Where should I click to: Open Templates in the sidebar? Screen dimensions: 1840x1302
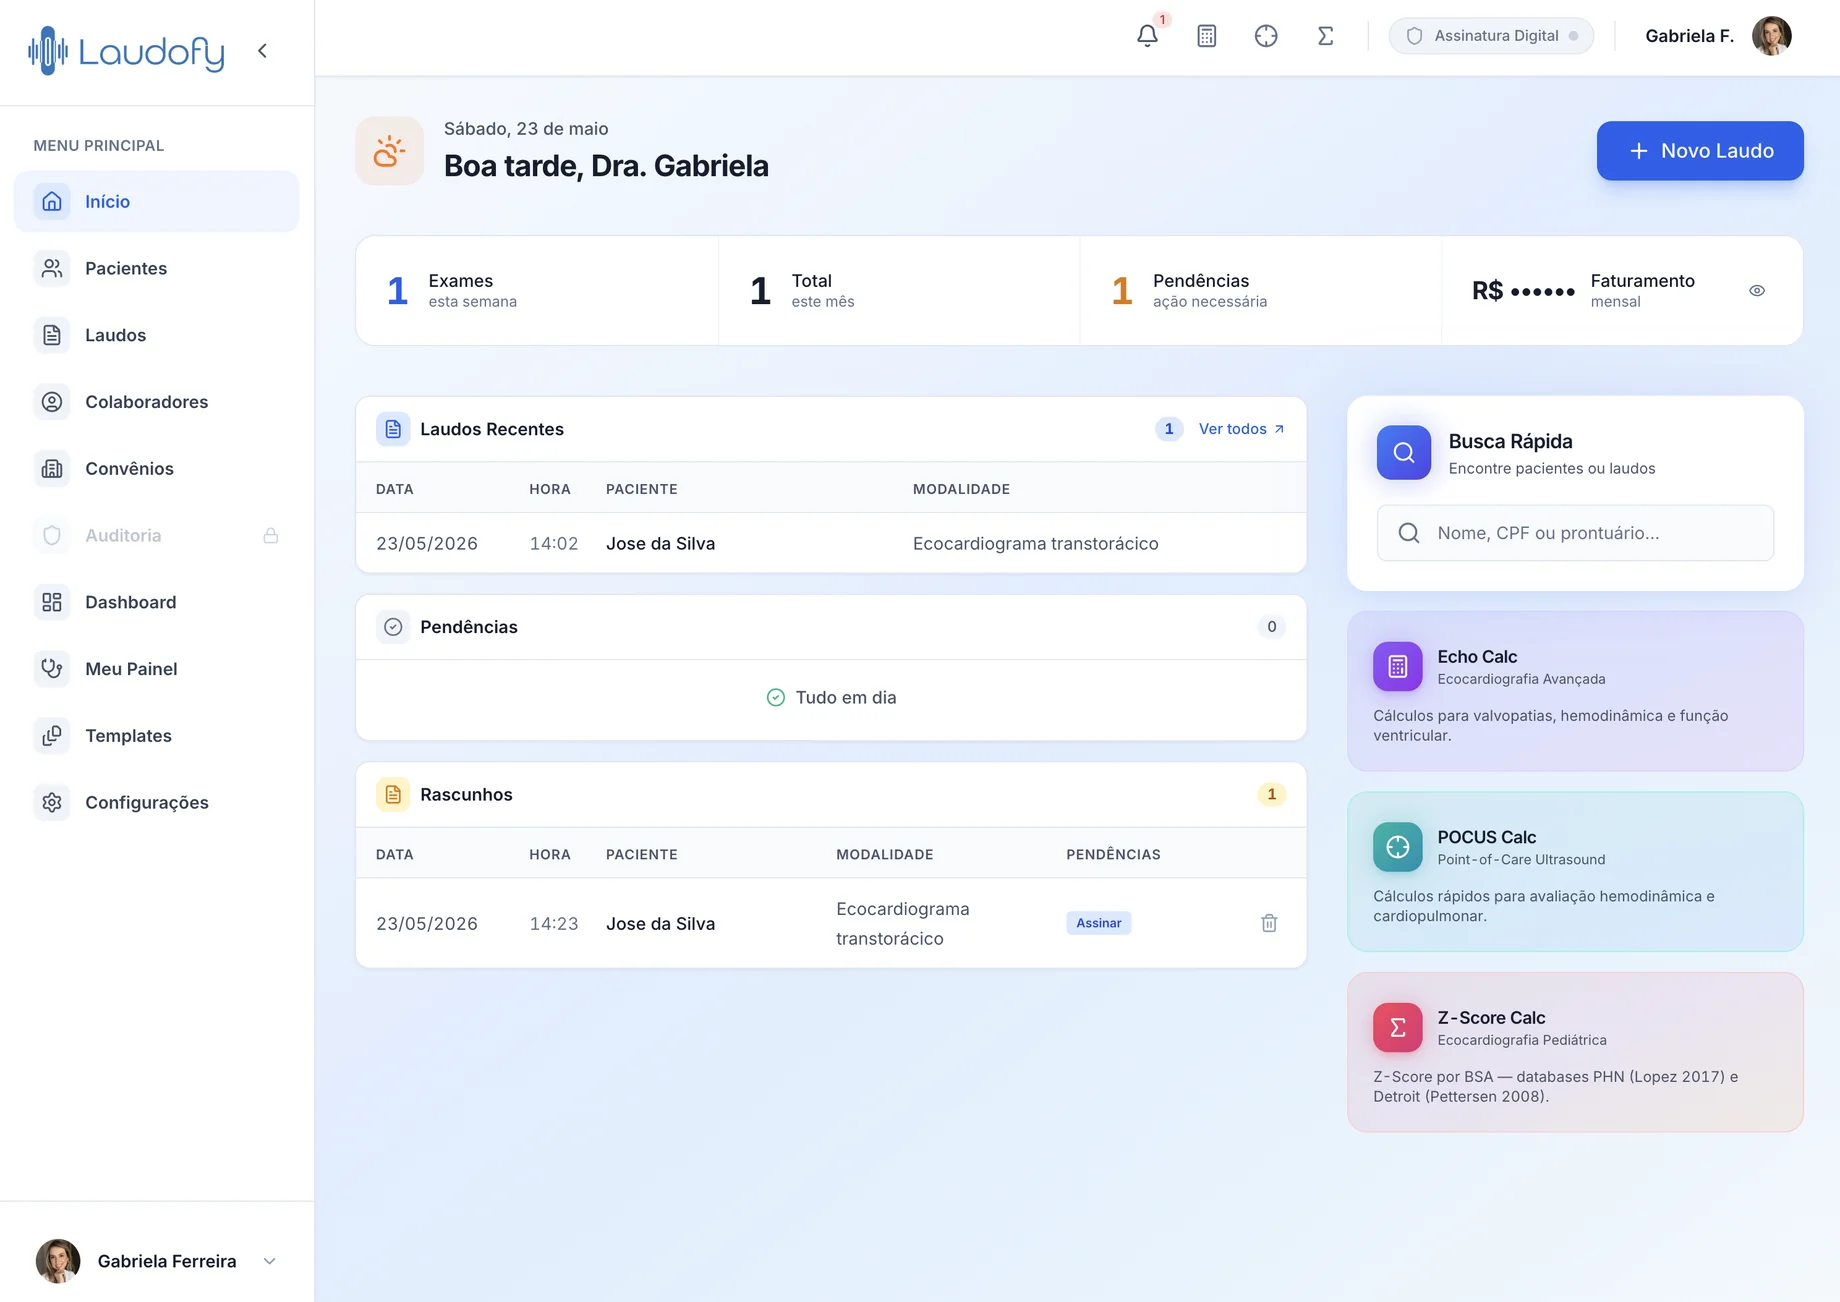point(157,736)
